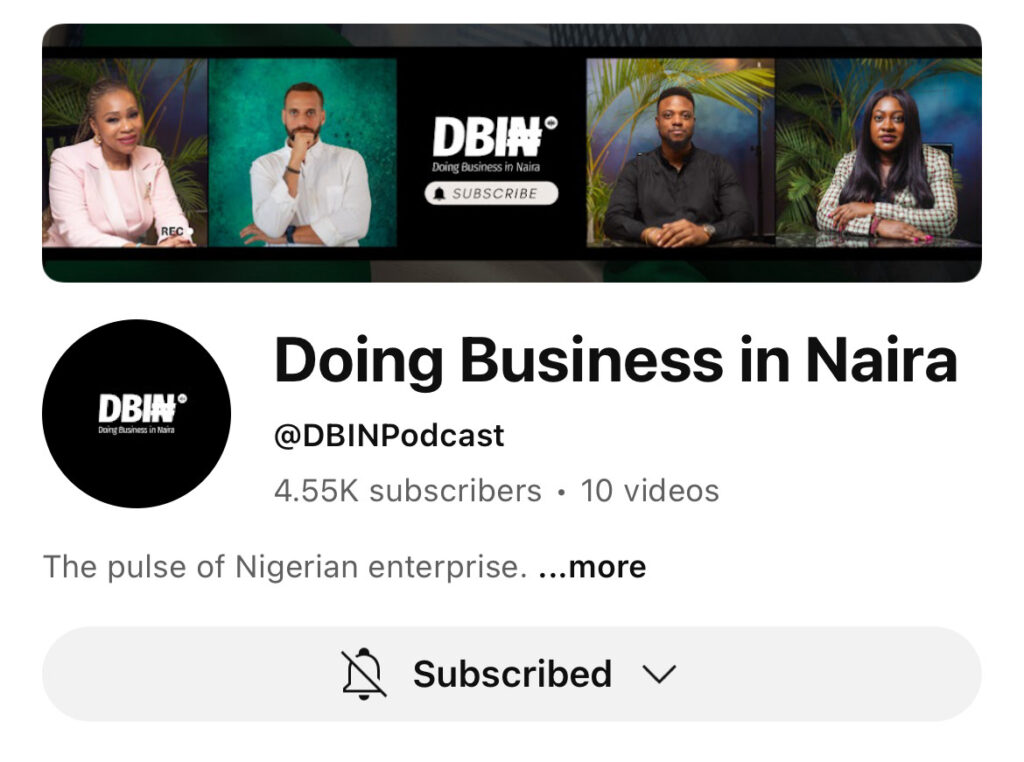Click the @DBINPodcast channel handle
Screen dimensions: 1024x762
point(389,436)
